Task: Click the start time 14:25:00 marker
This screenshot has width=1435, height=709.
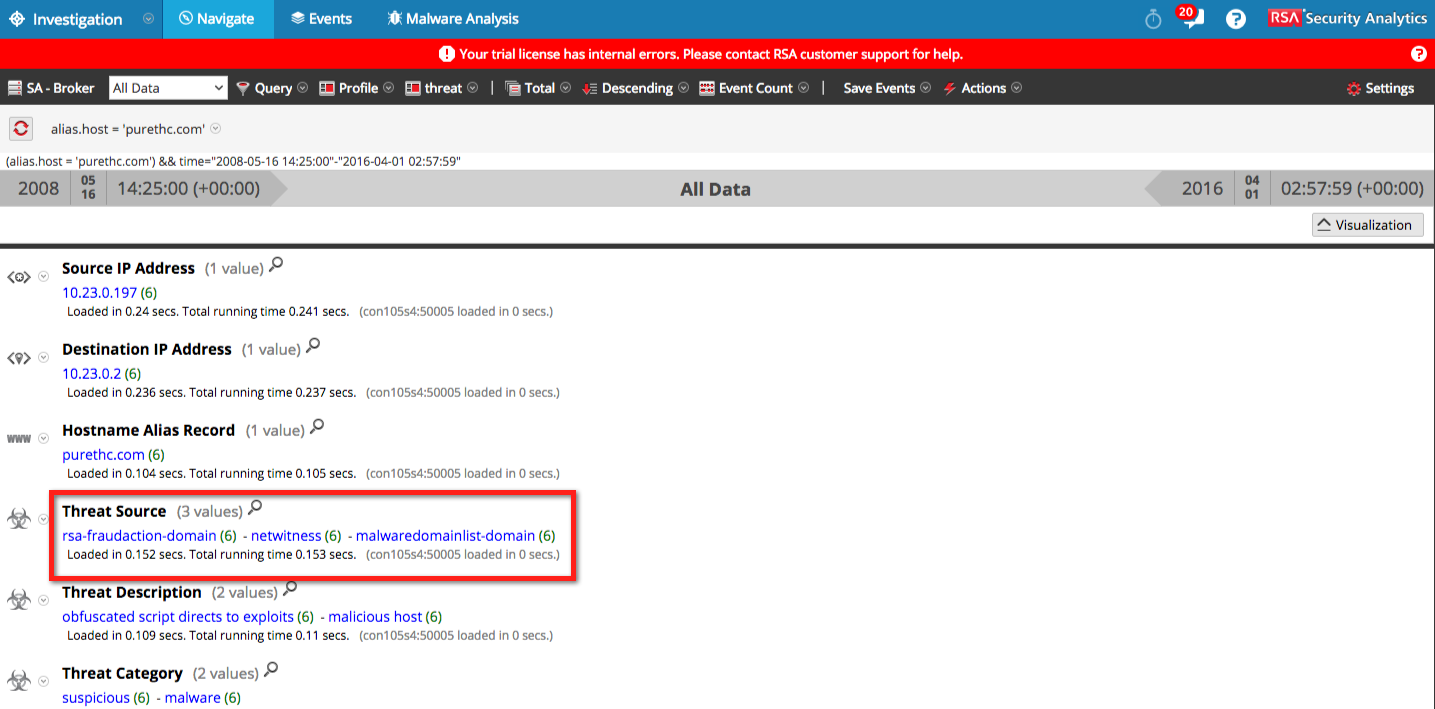Action: [x=188, y=188]
